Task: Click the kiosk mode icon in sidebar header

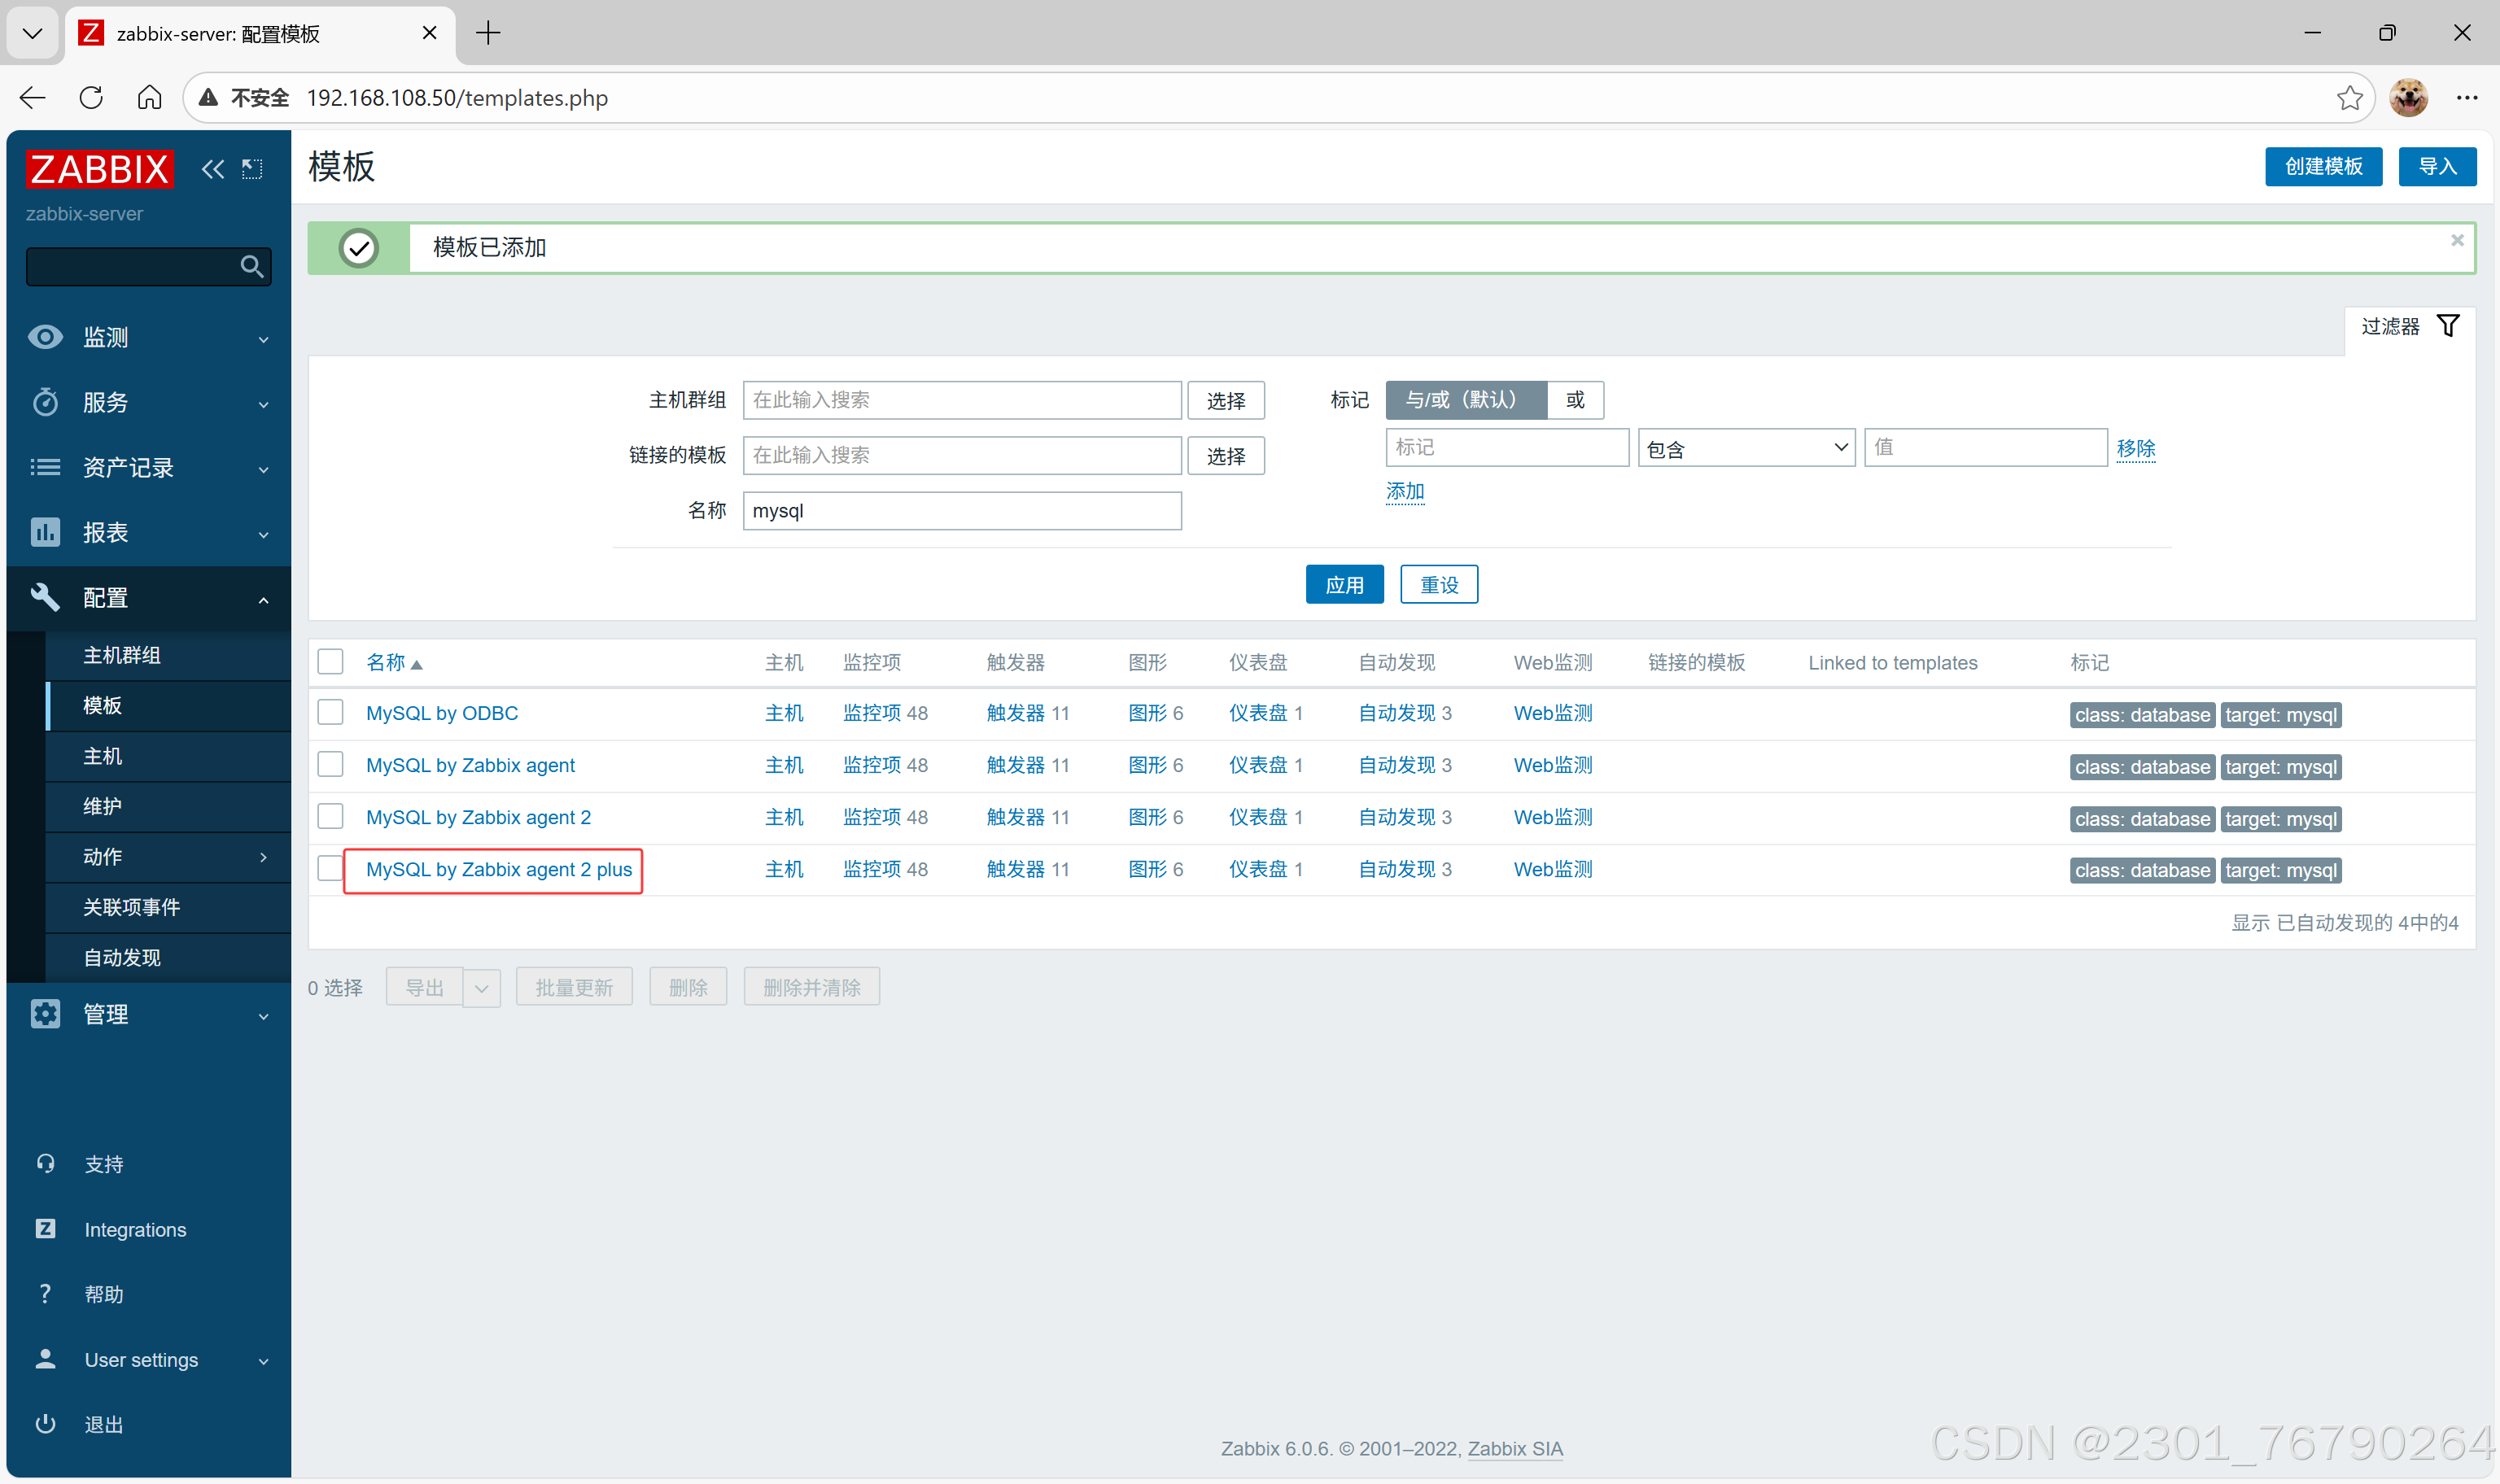Action: pos(252,169)
